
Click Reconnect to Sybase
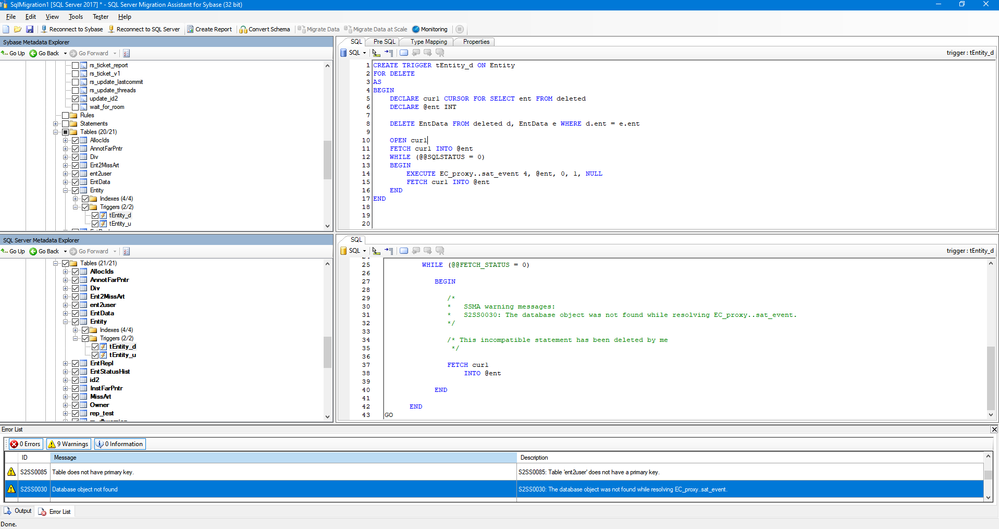(72, 29)
